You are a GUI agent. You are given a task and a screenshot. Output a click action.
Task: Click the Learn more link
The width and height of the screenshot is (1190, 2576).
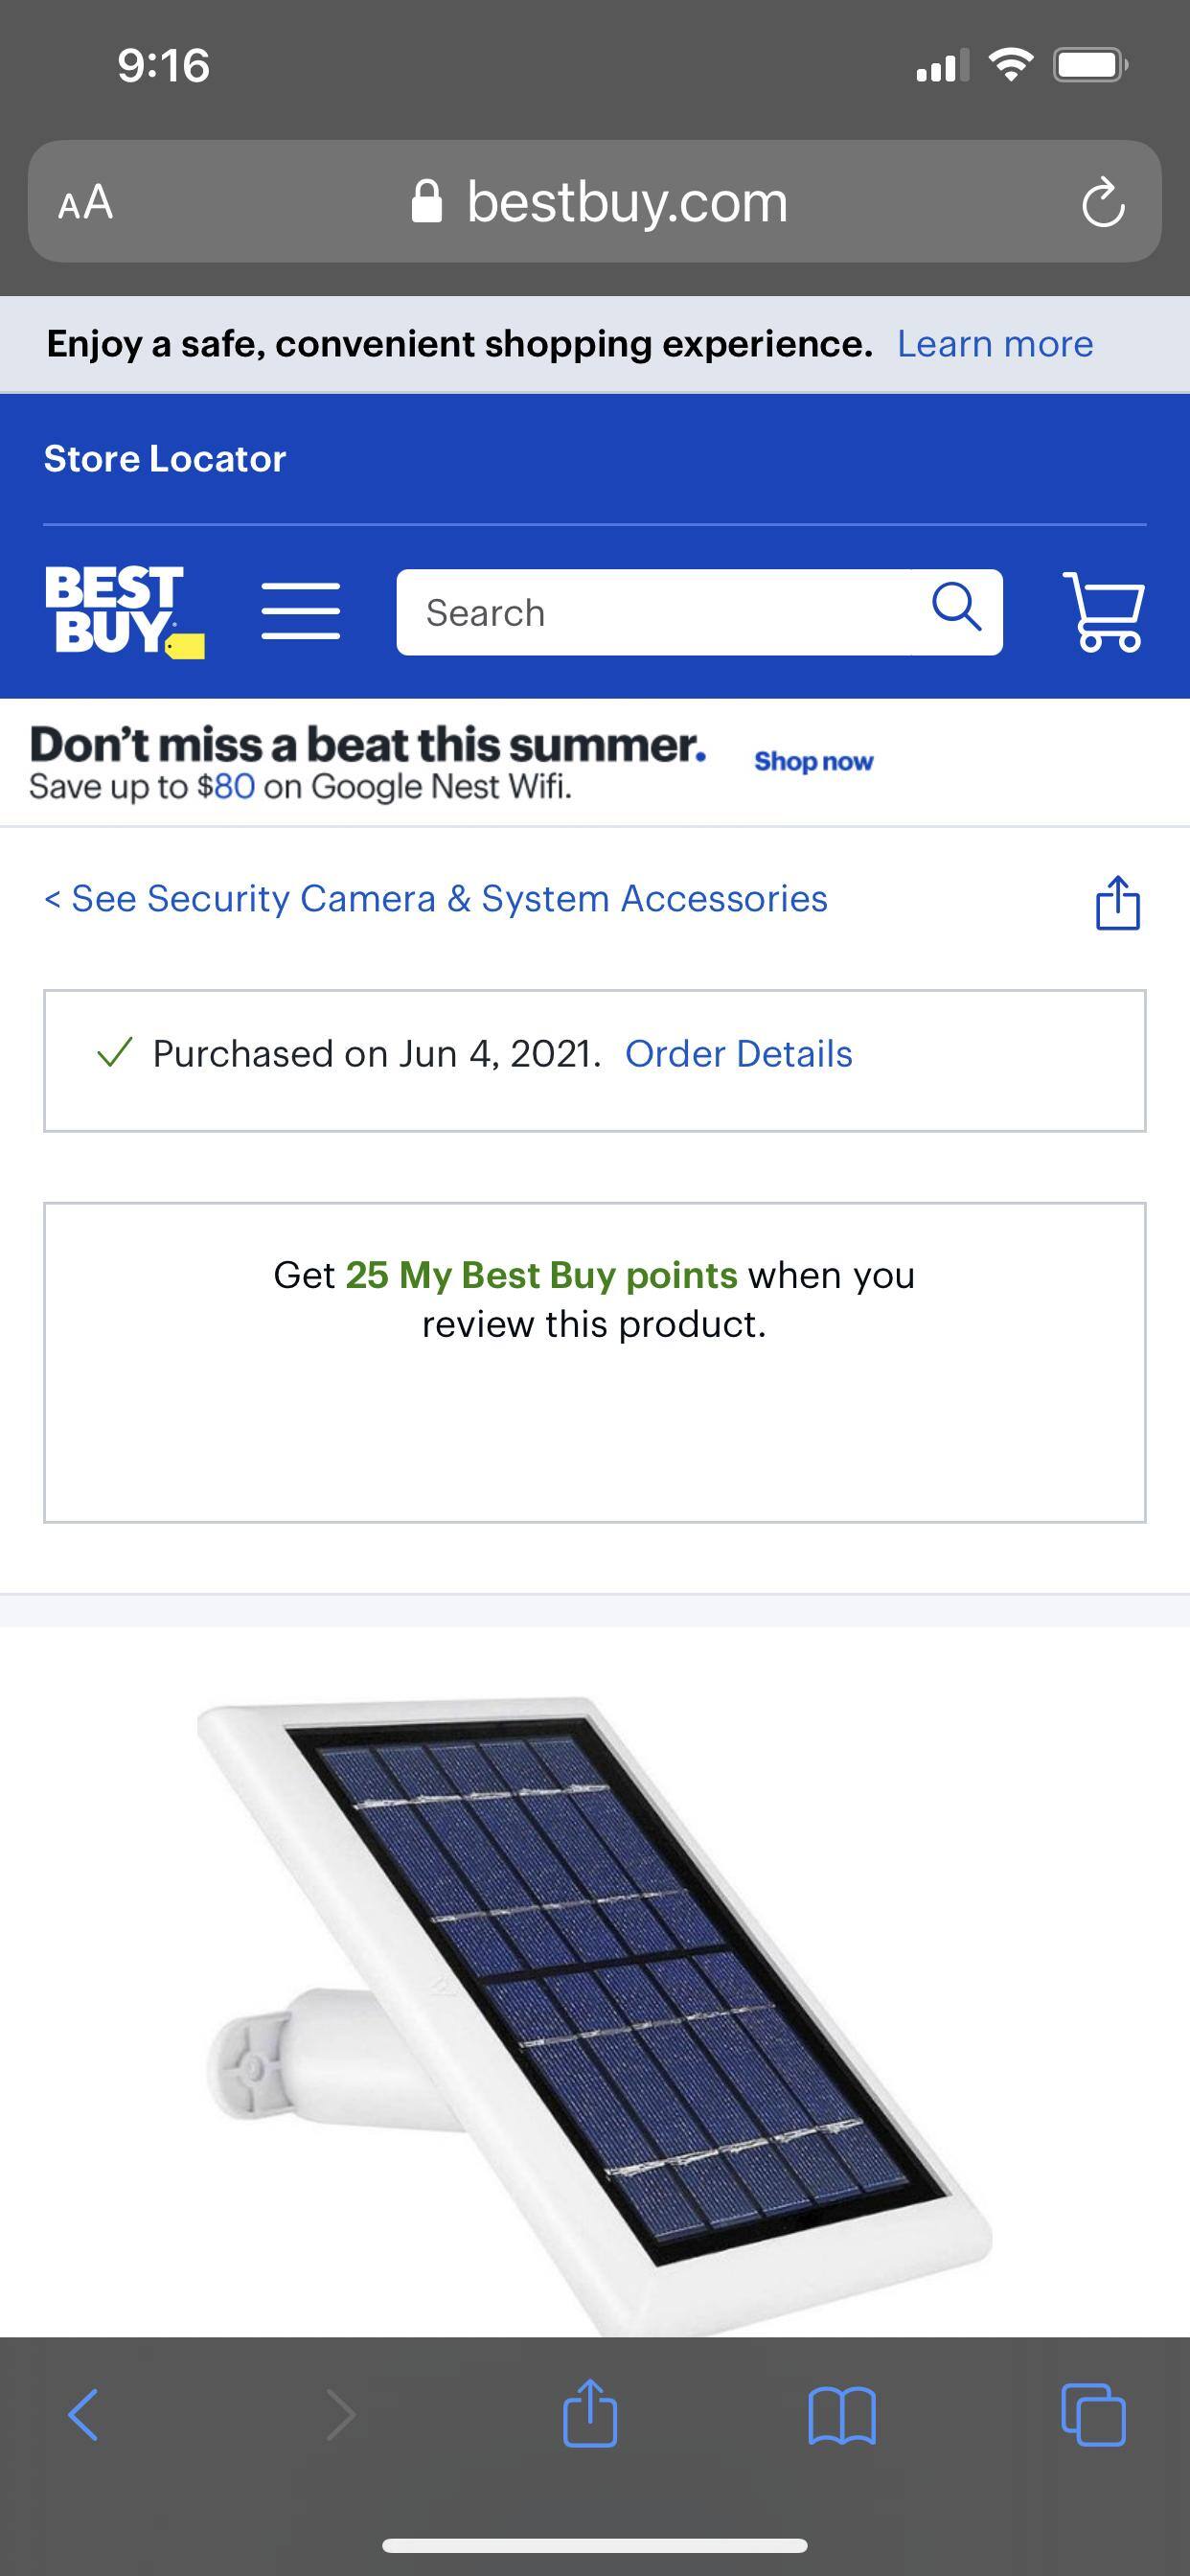click(x=994, y=344)
